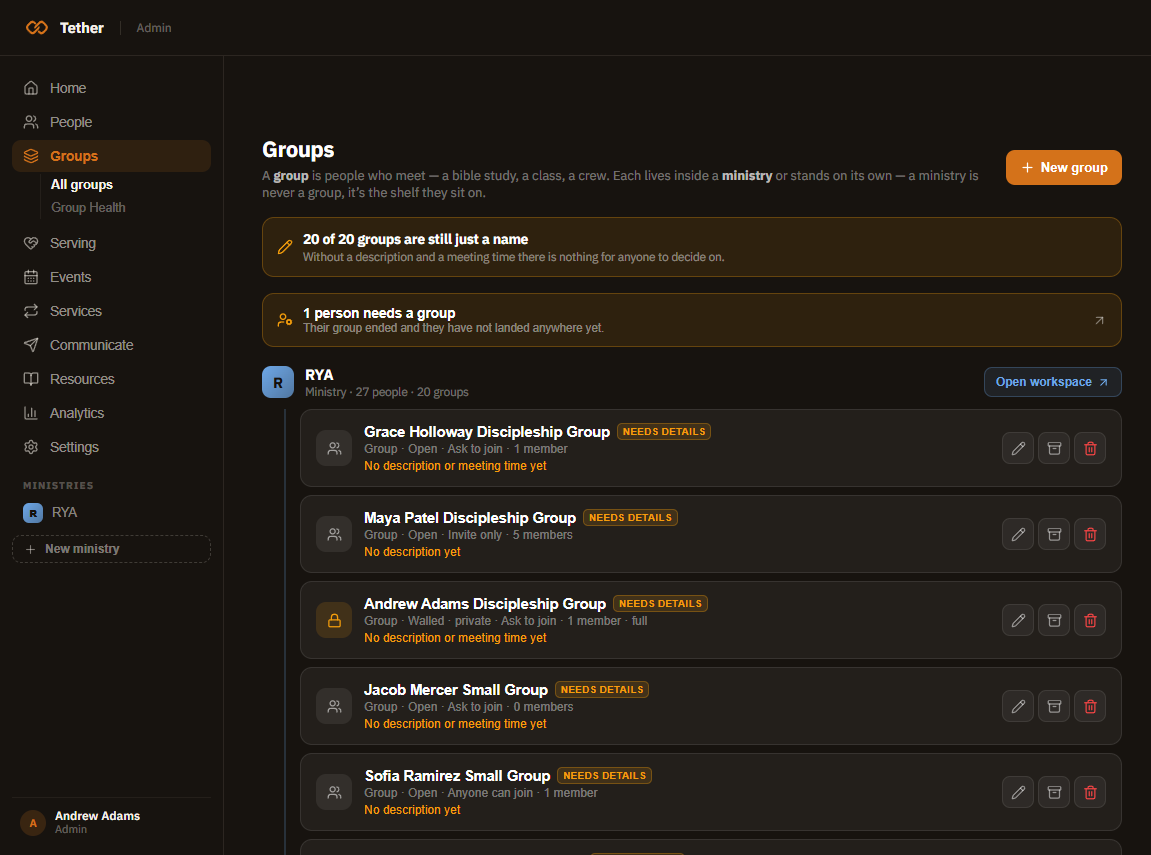Archive Jacob Mercer Small Group
The height and width of the screenshot is (855, 1151).
point(1053,706)
